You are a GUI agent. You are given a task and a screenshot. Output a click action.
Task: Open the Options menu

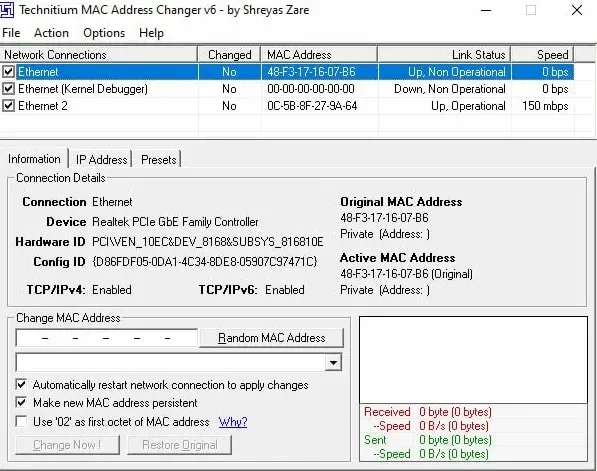coord(104,33)
